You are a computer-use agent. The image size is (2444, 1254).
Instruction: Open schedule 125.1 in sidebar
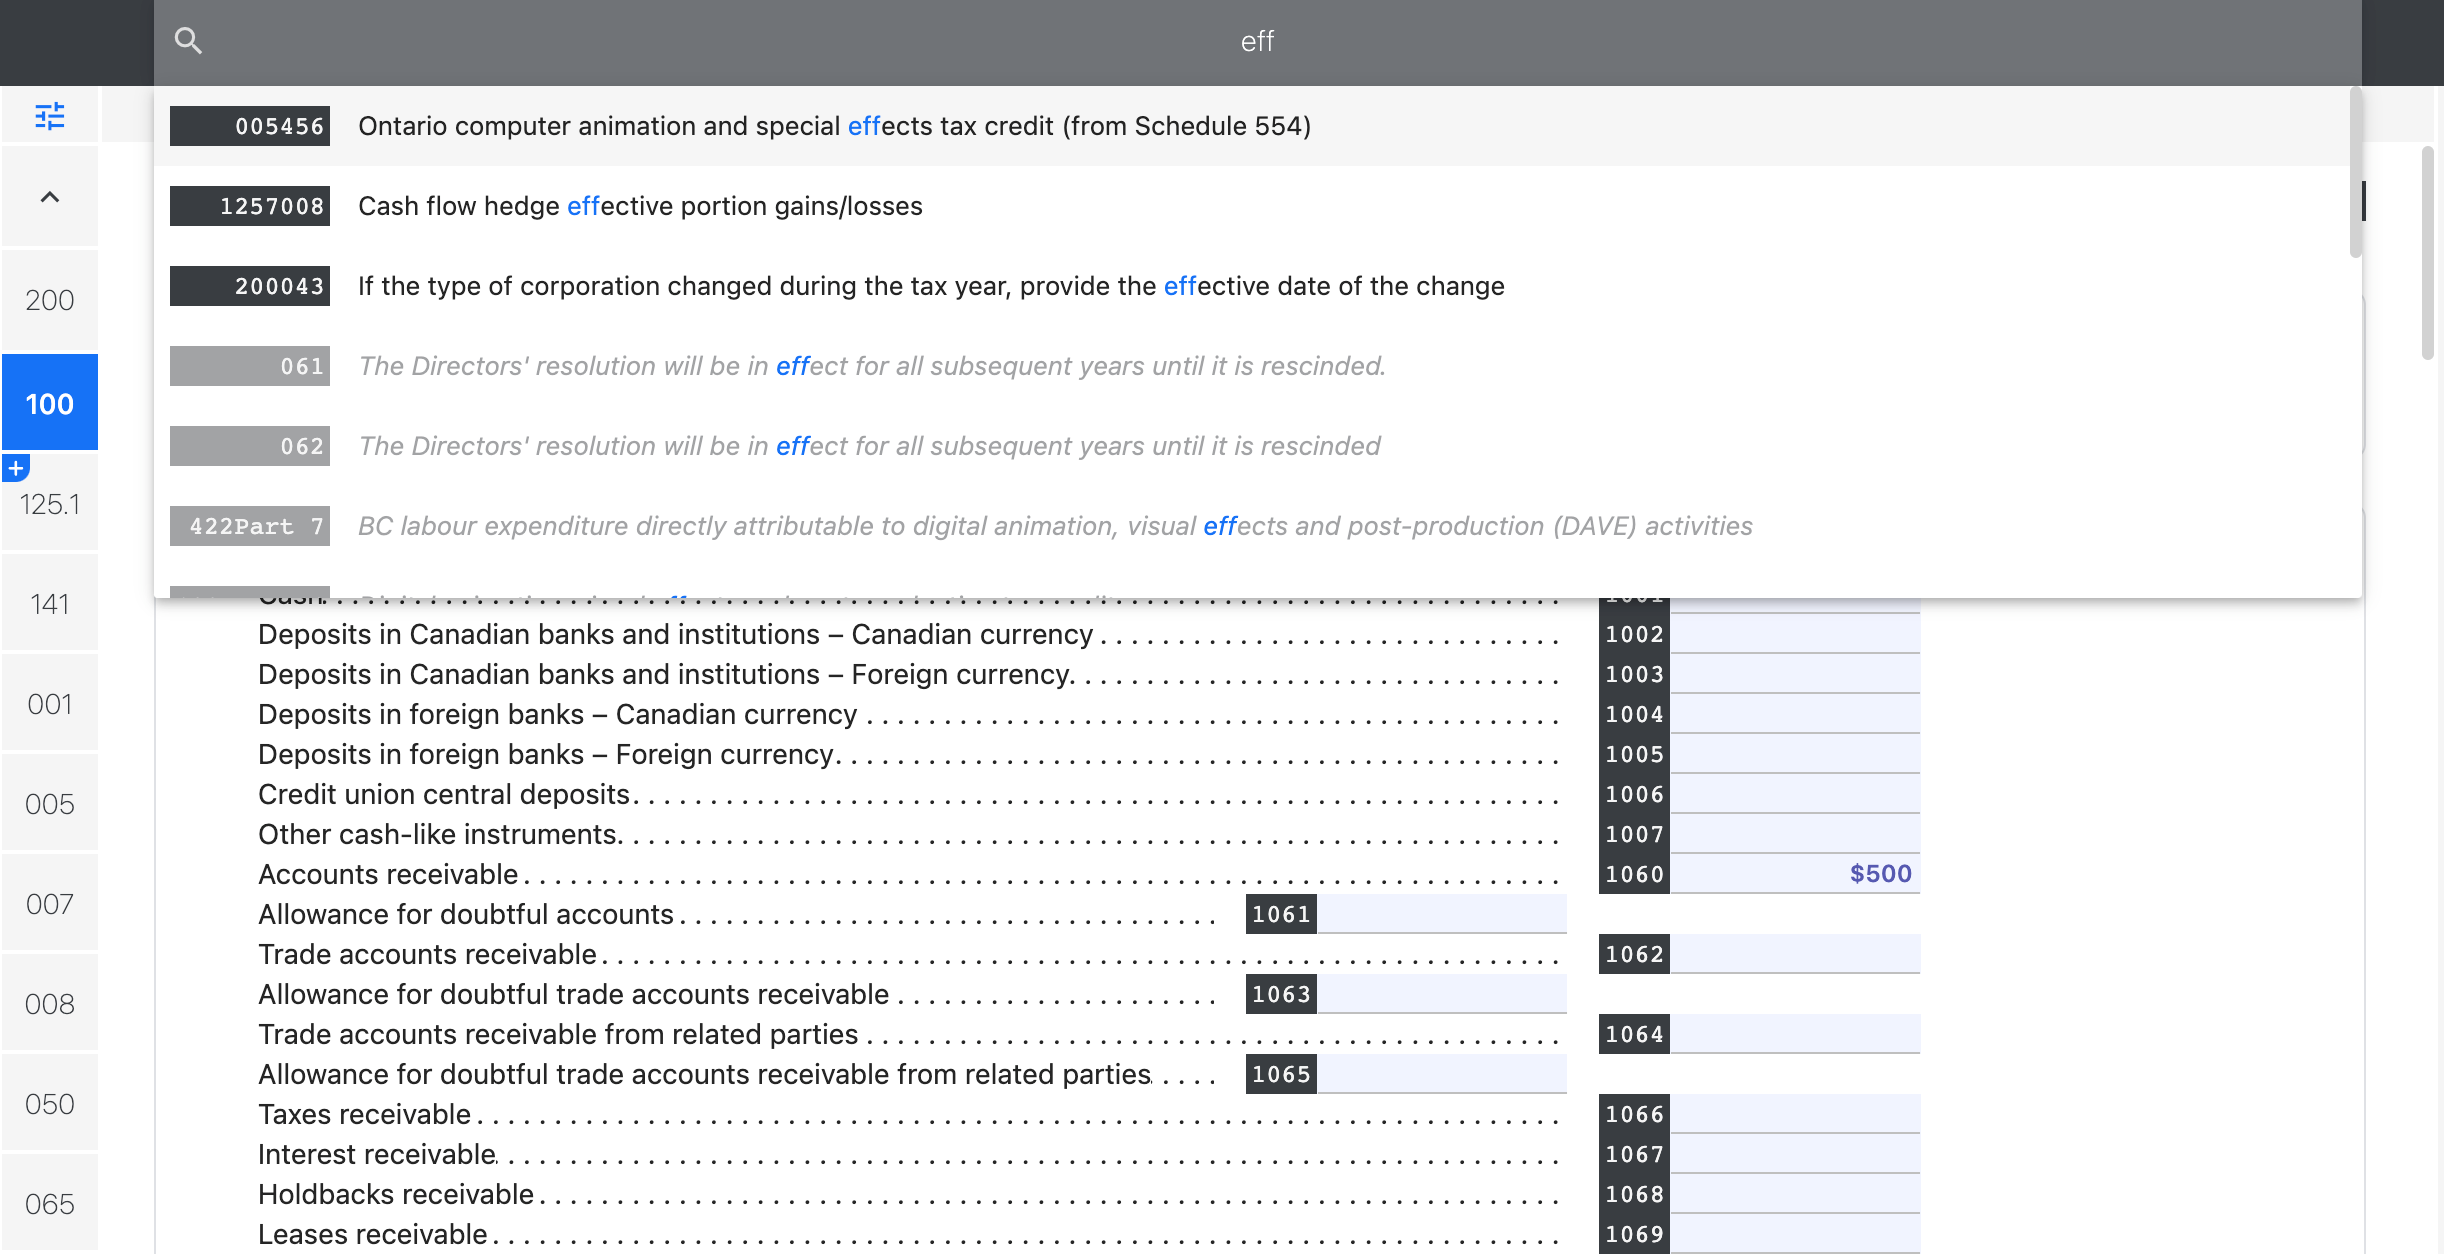(49, 505)
